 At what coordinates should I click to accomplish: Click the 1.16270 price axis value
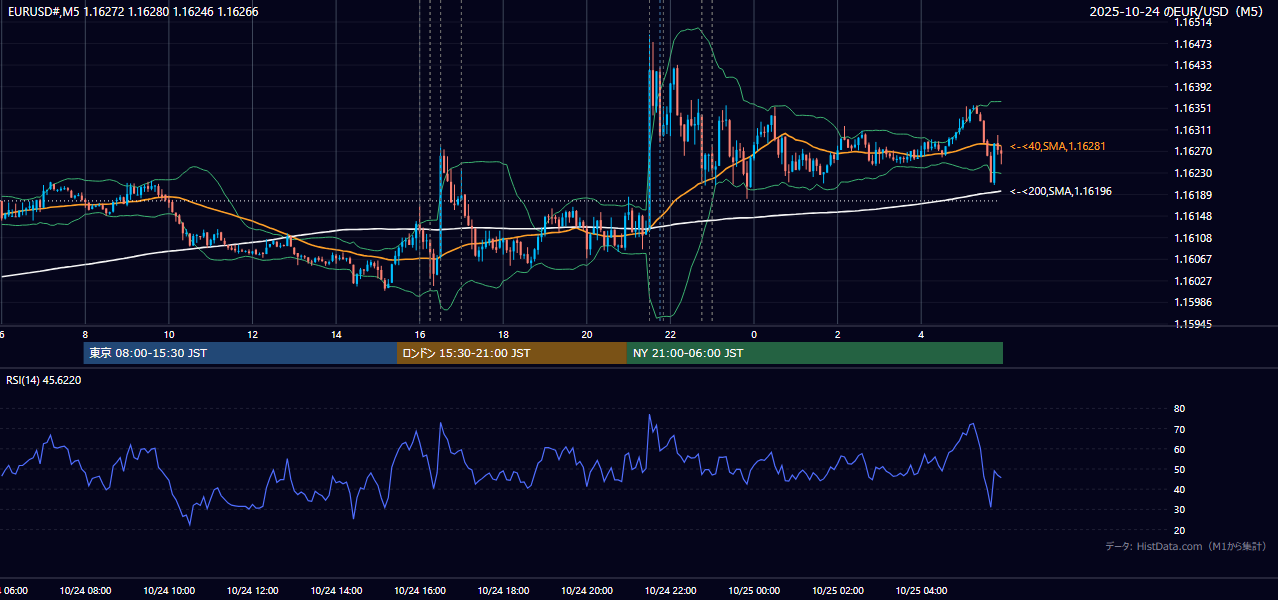tap(1192, 151)
